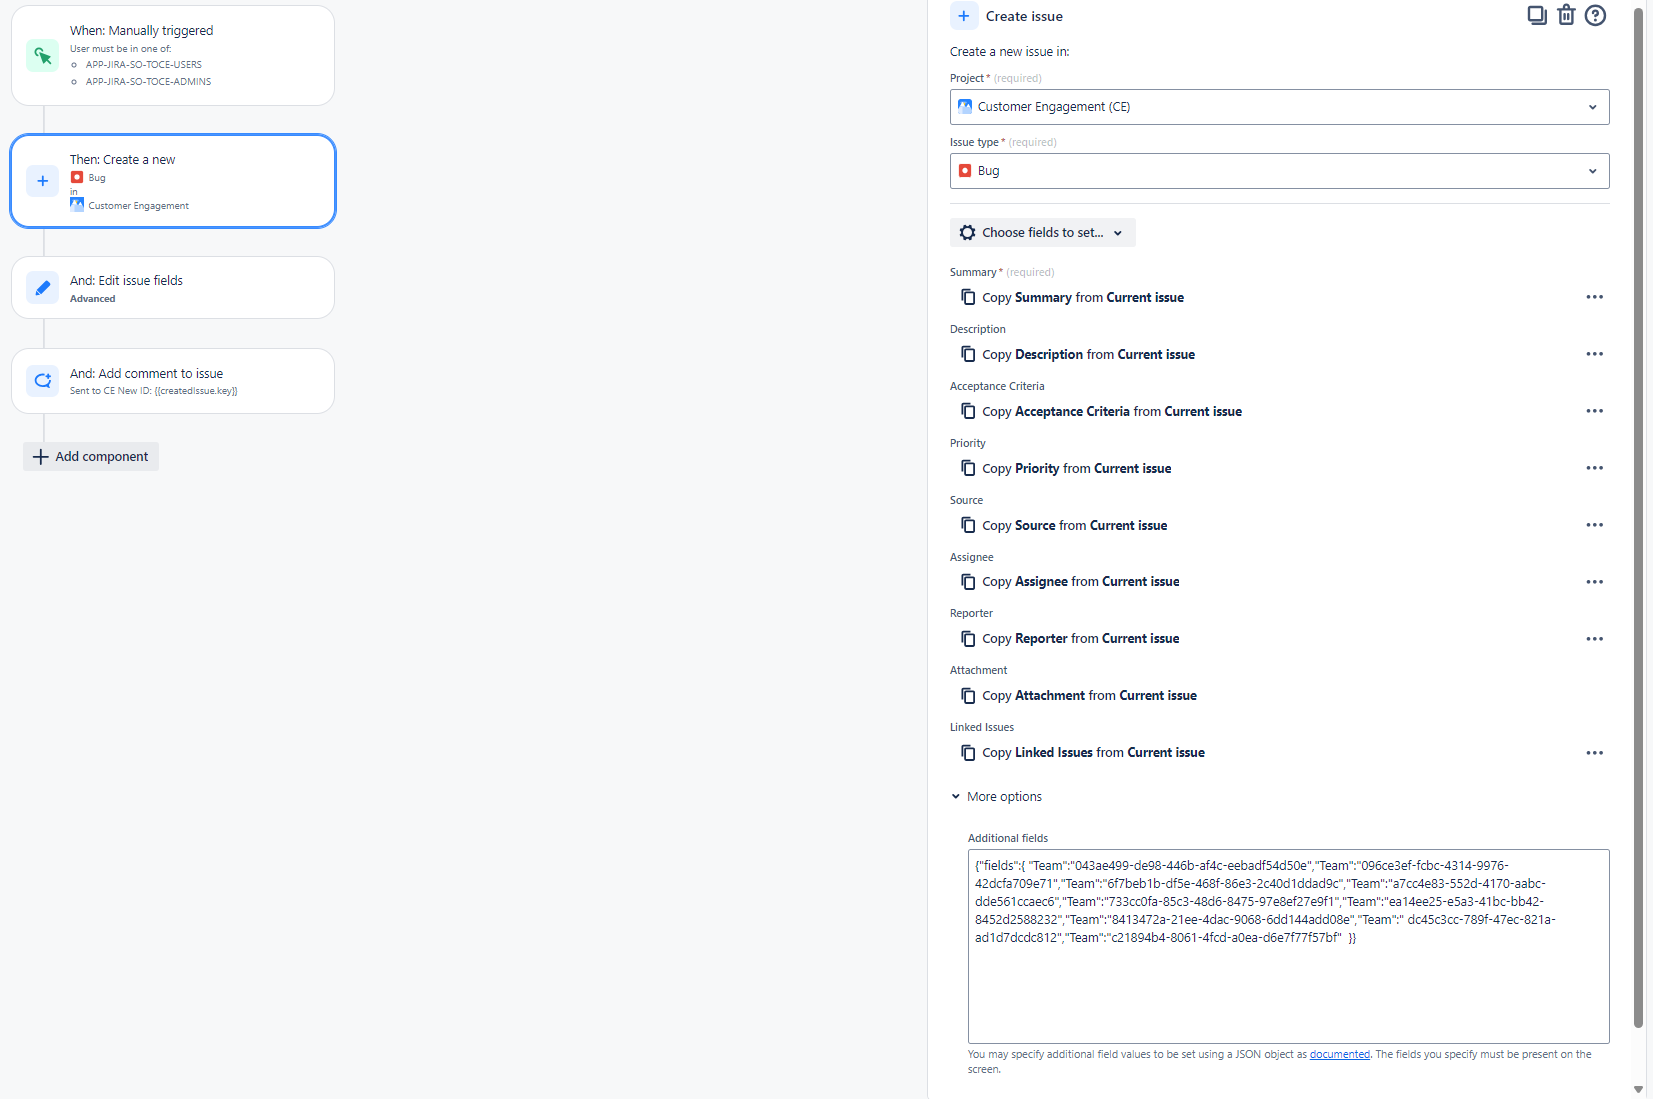Click Copy Linked Issues from Current issue
Screen dimensions: 1653x1099
(x=1093, y=753)
